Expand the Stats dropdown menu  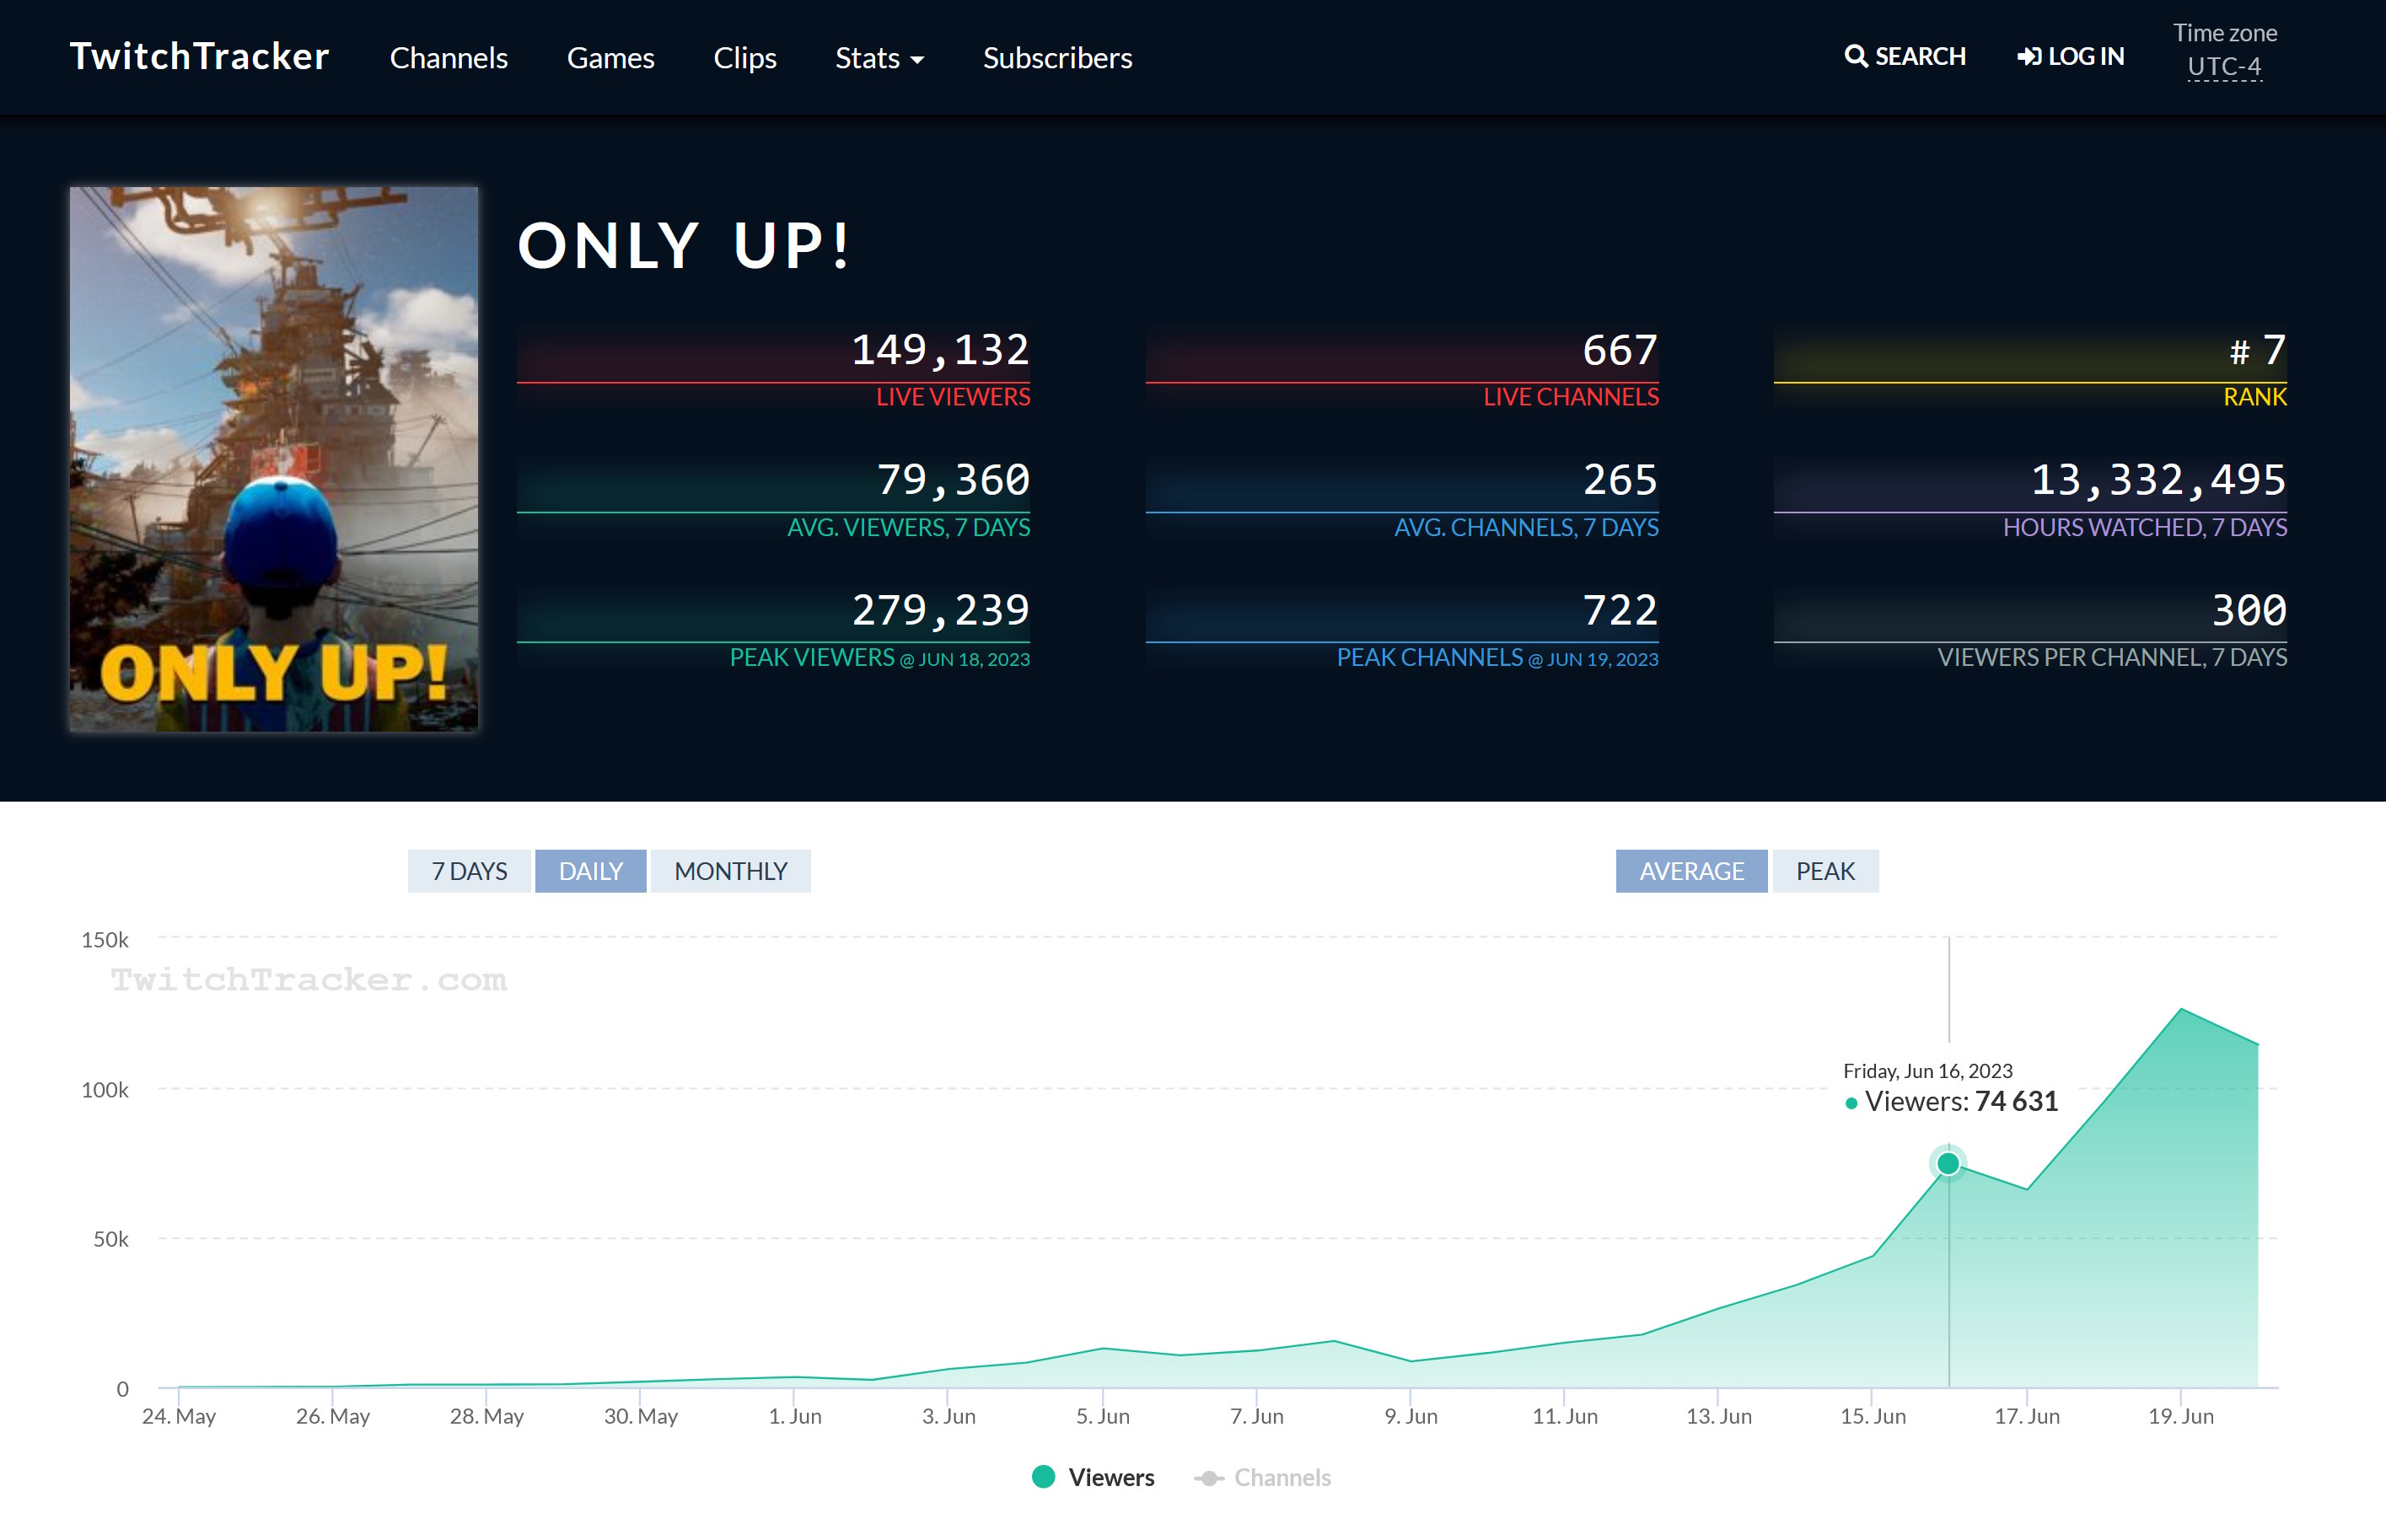click(x=879, y=58)
